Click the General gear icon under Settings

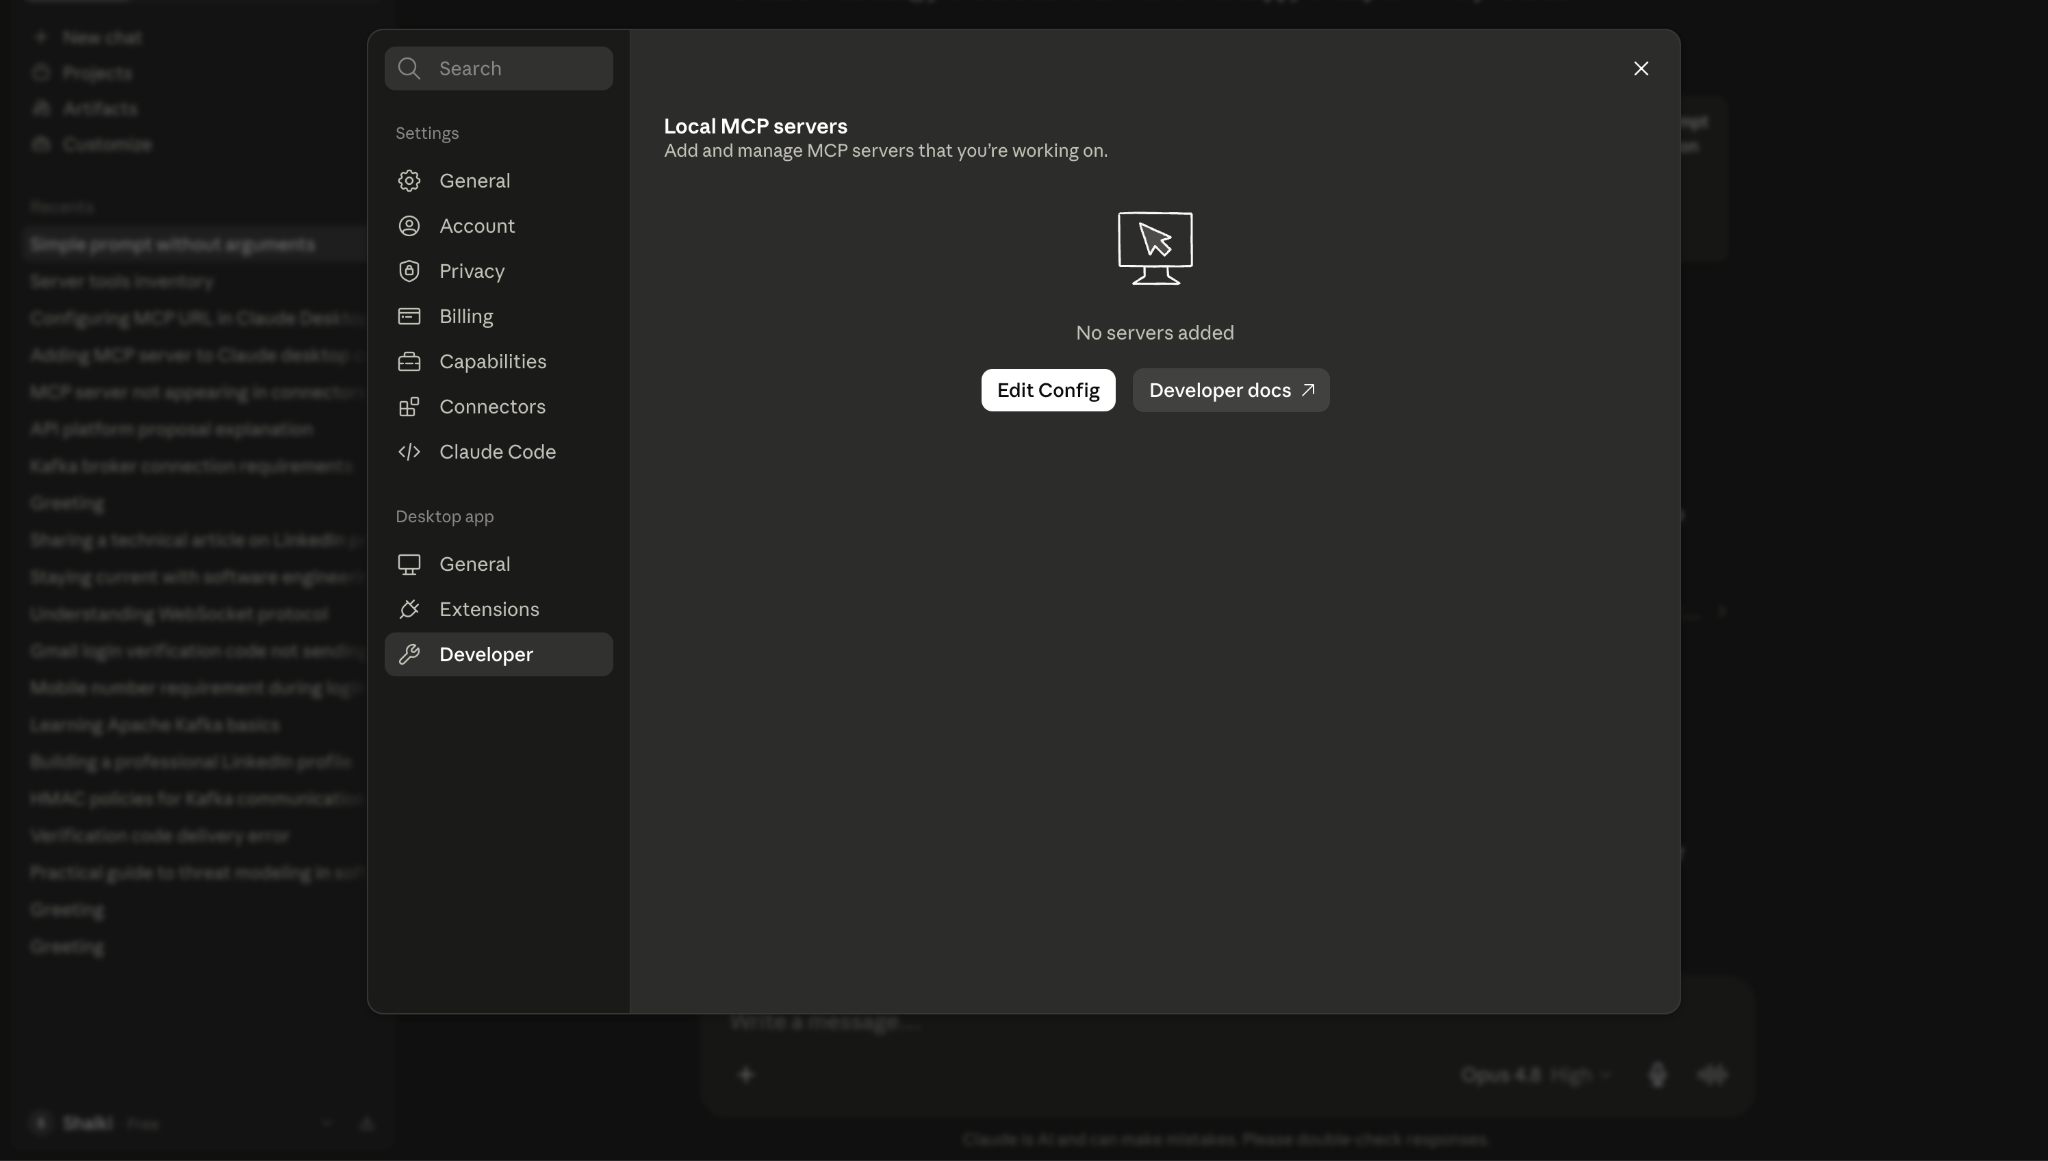(409, 181)
